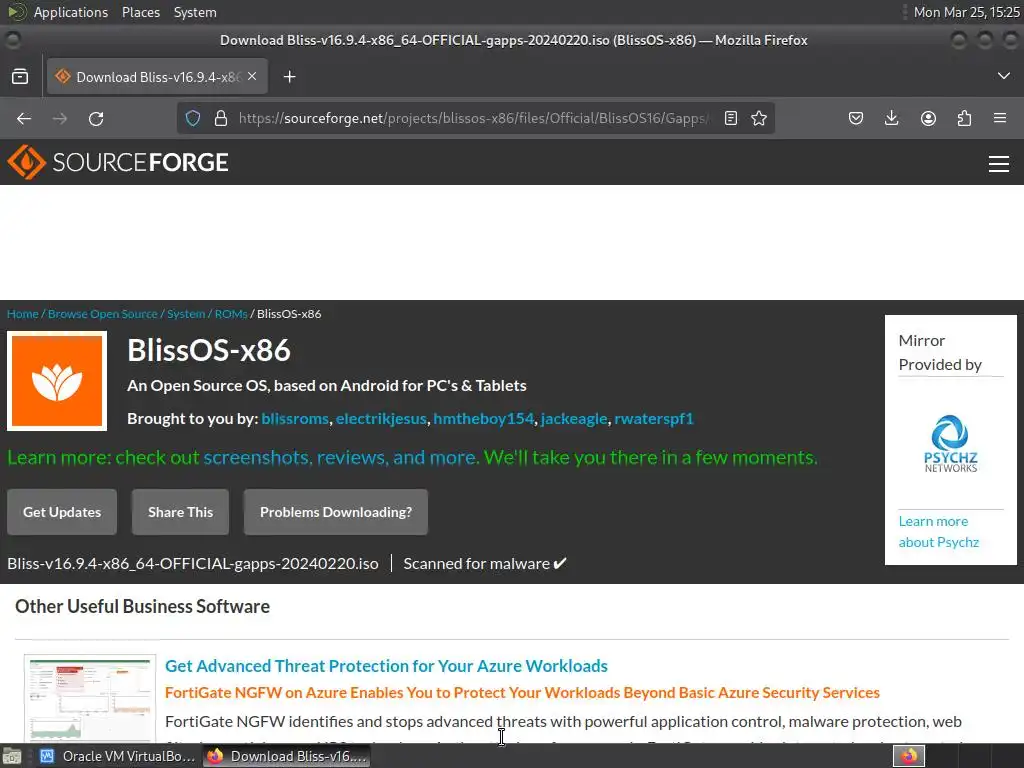Open Firefox account icon

tap(928, 118)
